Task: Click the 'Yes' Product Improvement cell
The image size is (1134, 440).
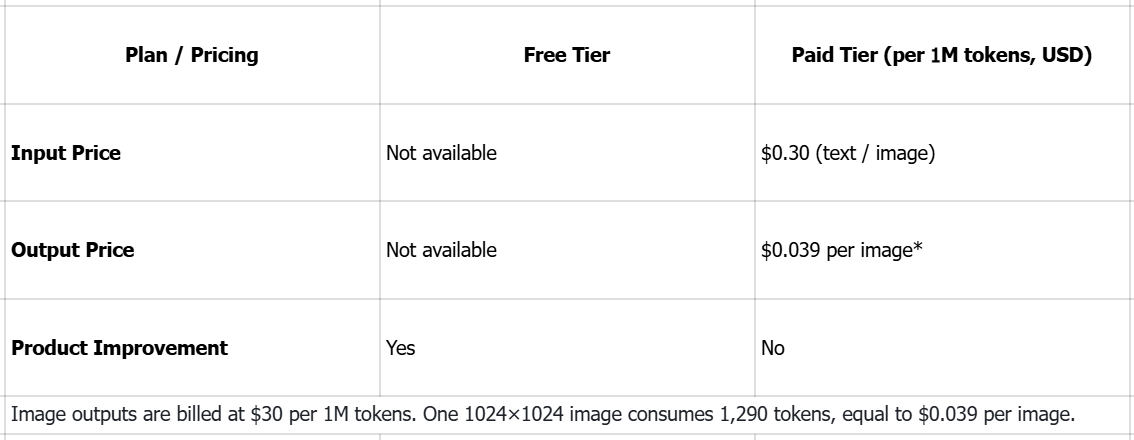Action: click(x=567, y=348)
